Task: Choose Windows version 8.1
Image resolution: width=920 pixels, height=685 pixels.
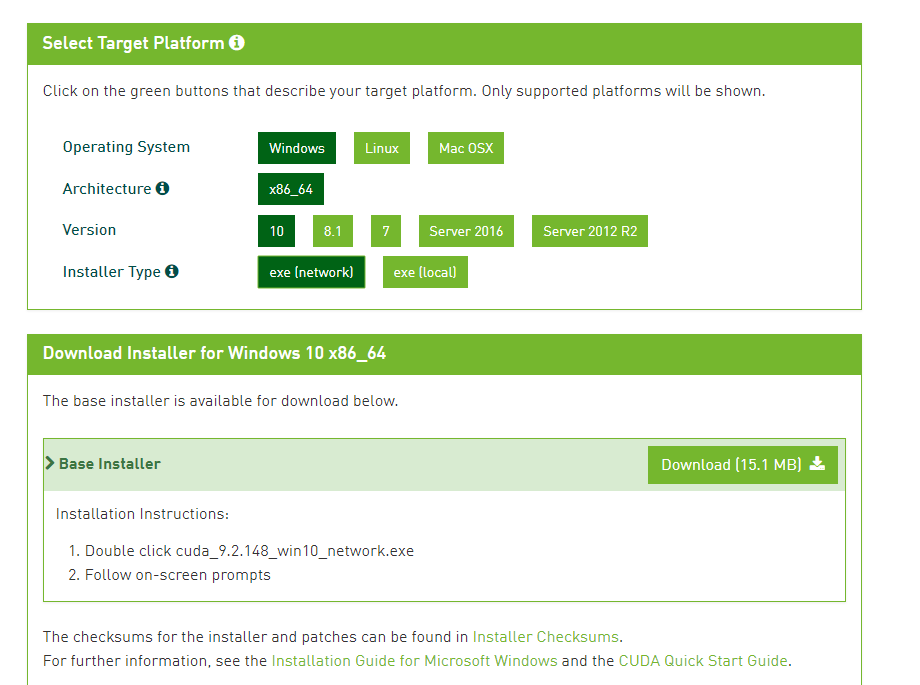Action: click(x=333, y=231)
